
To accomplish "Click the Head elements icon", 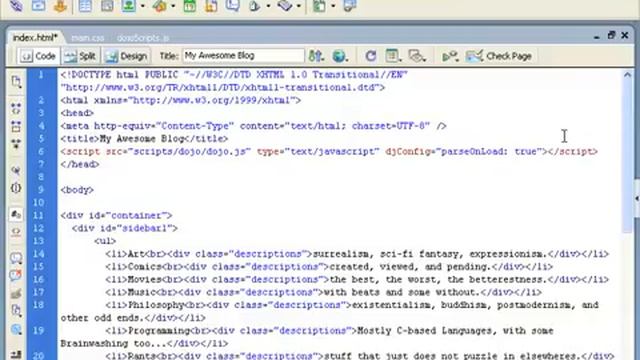I will 255,6.
